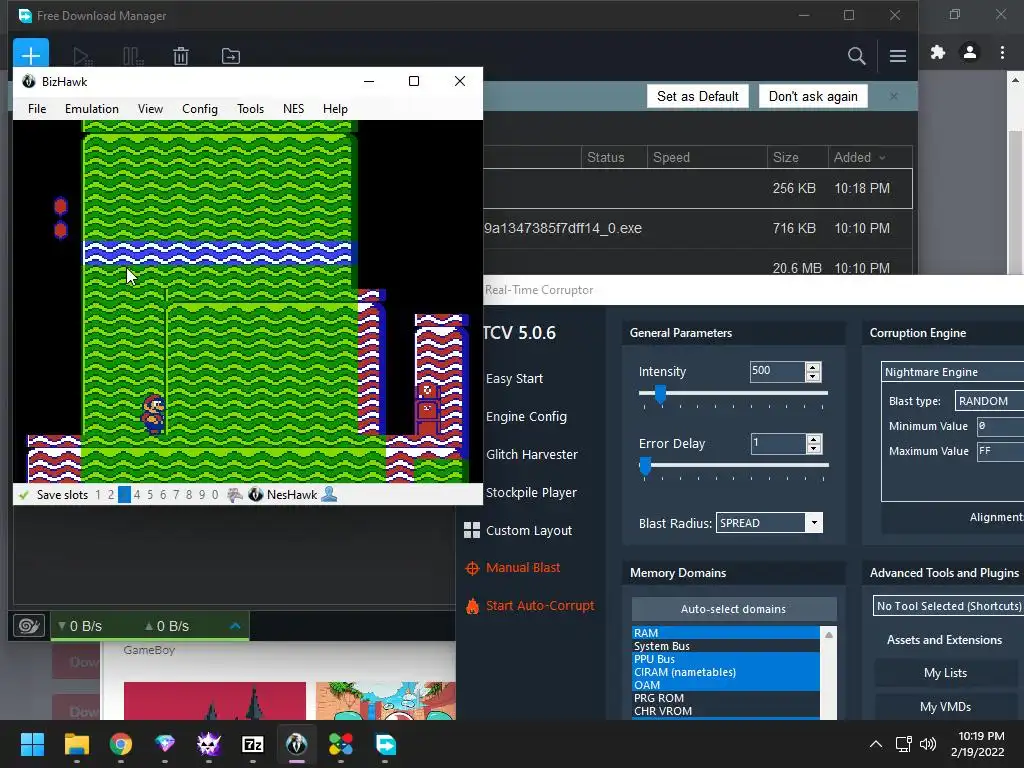This screenshot has height=768, width=1024.
Task: Click the add download plus button
Action: tap(31, 54)
